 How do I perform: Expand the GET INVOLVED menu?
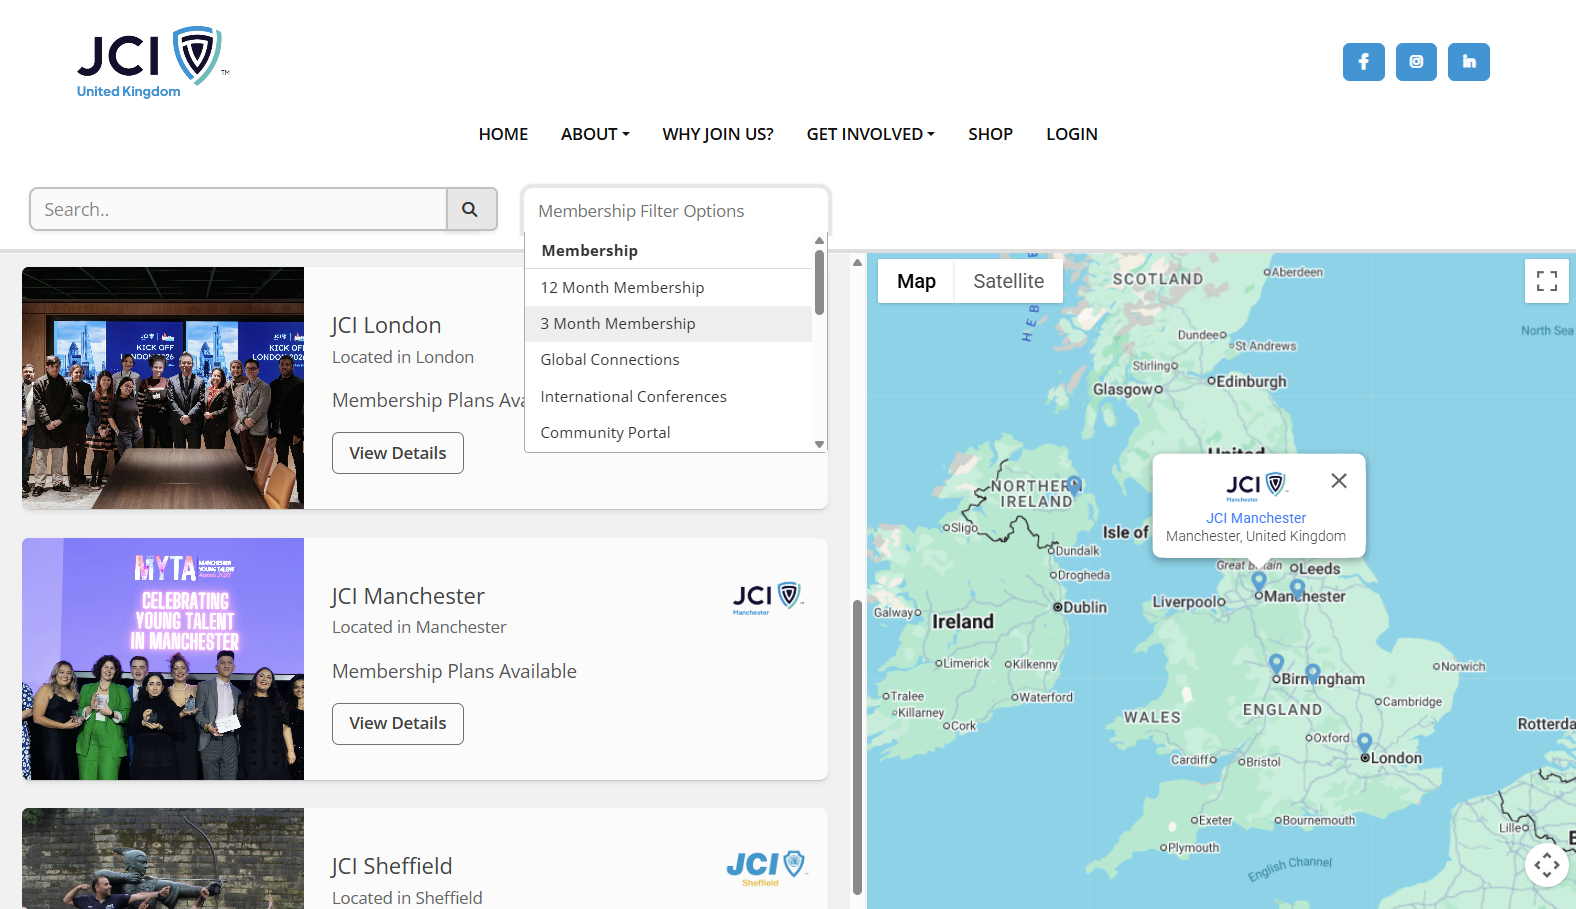pyautogui.click(x=870, y=134)
